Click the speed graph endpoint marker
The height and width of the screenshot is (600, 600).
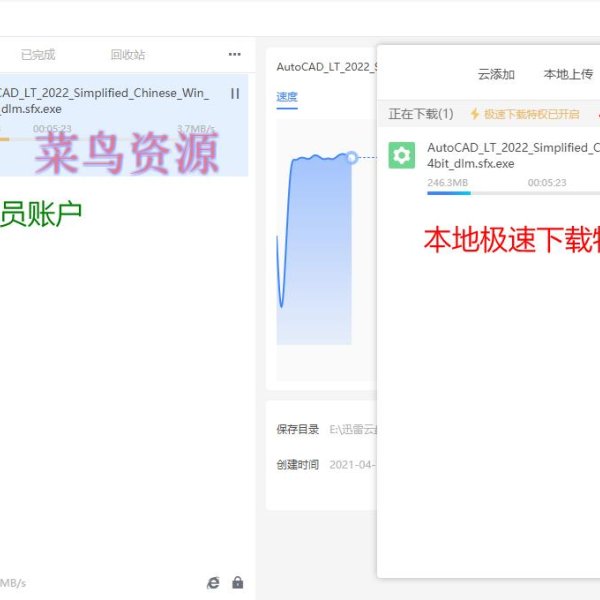point(352,157)
